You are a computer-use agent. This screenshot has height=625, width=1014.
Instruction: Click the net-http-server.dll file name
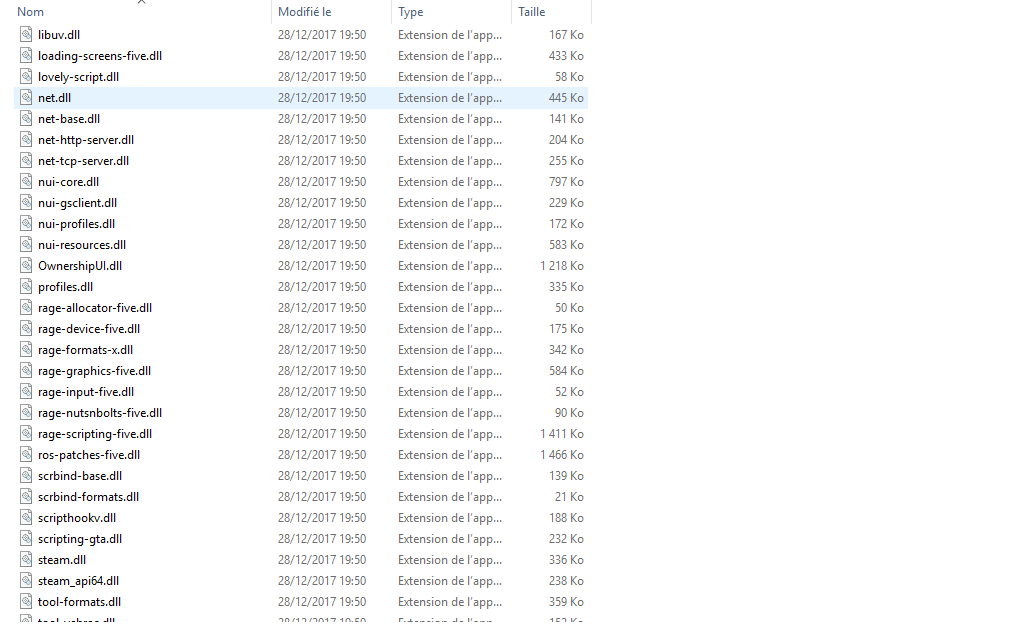(86, 140)
